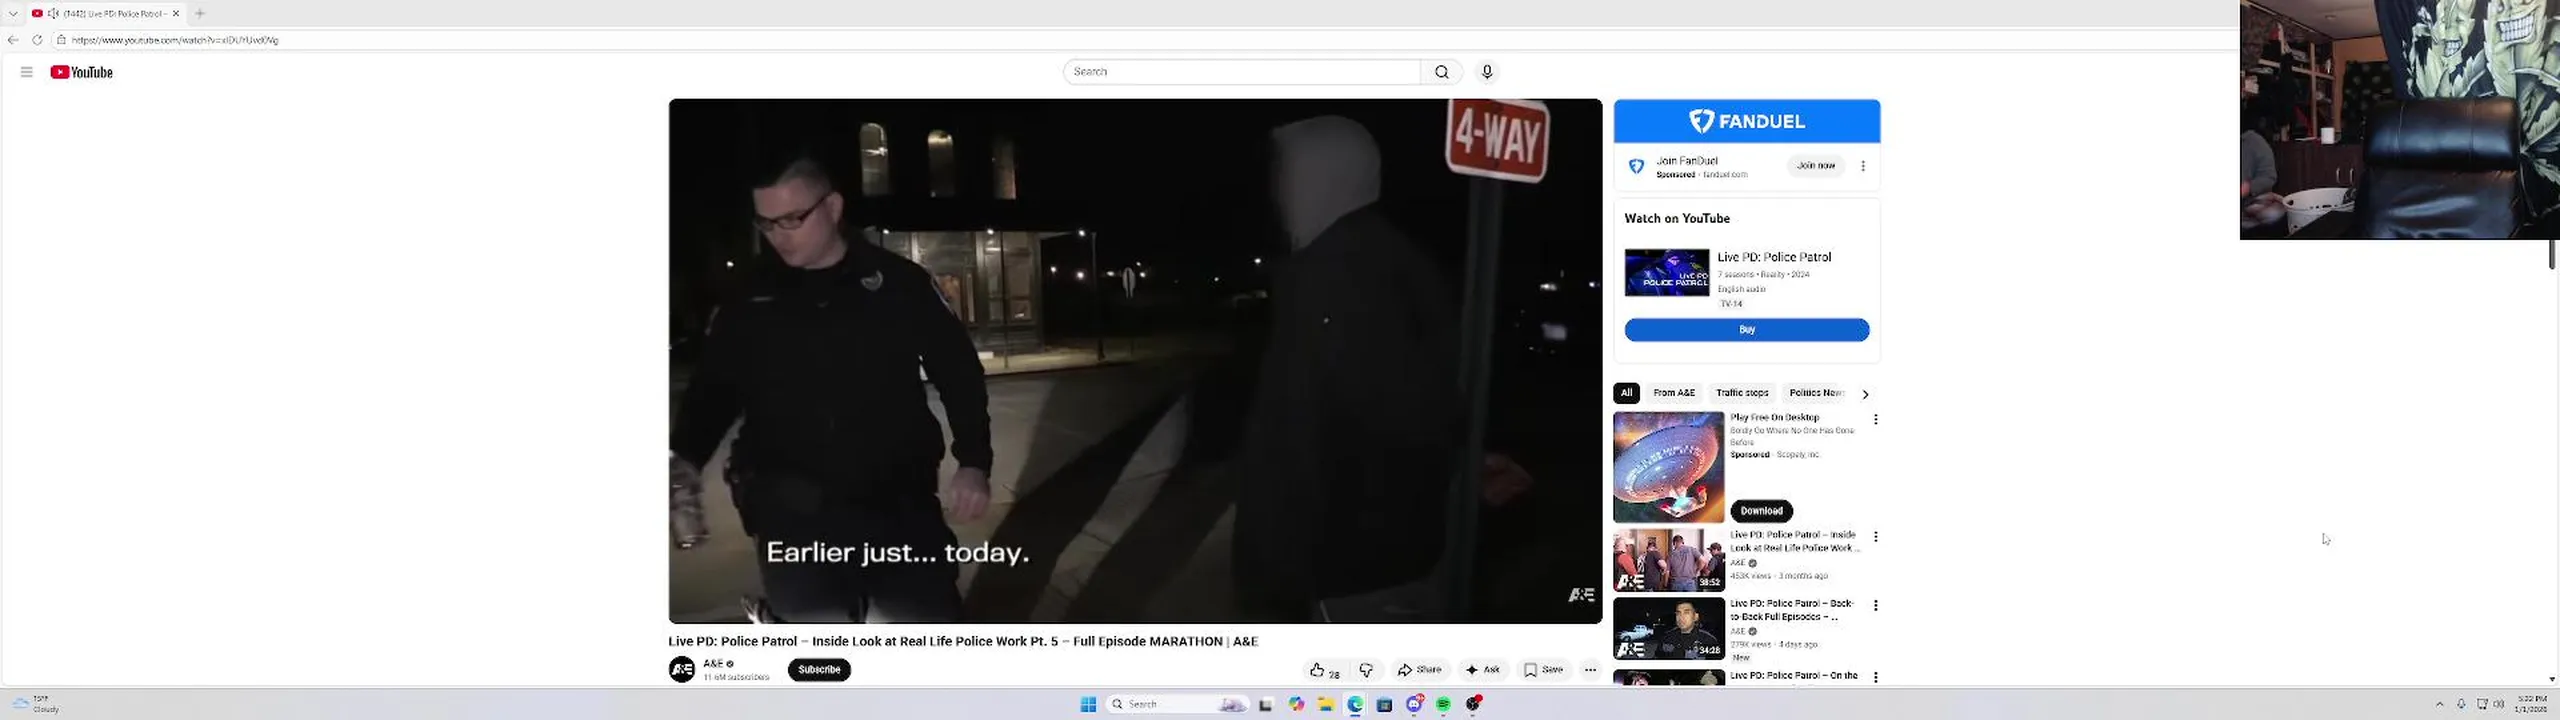The height and width of the screenshot is (720, 2560).
Task: Select the From A&E filter chip
Action: tap(1673, 393)
